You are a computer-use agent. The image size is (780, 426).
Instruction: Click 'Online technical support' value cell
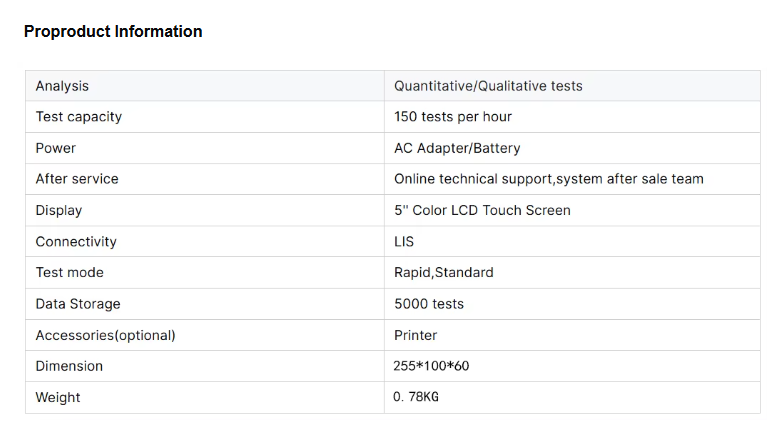(x=548, y=179)
